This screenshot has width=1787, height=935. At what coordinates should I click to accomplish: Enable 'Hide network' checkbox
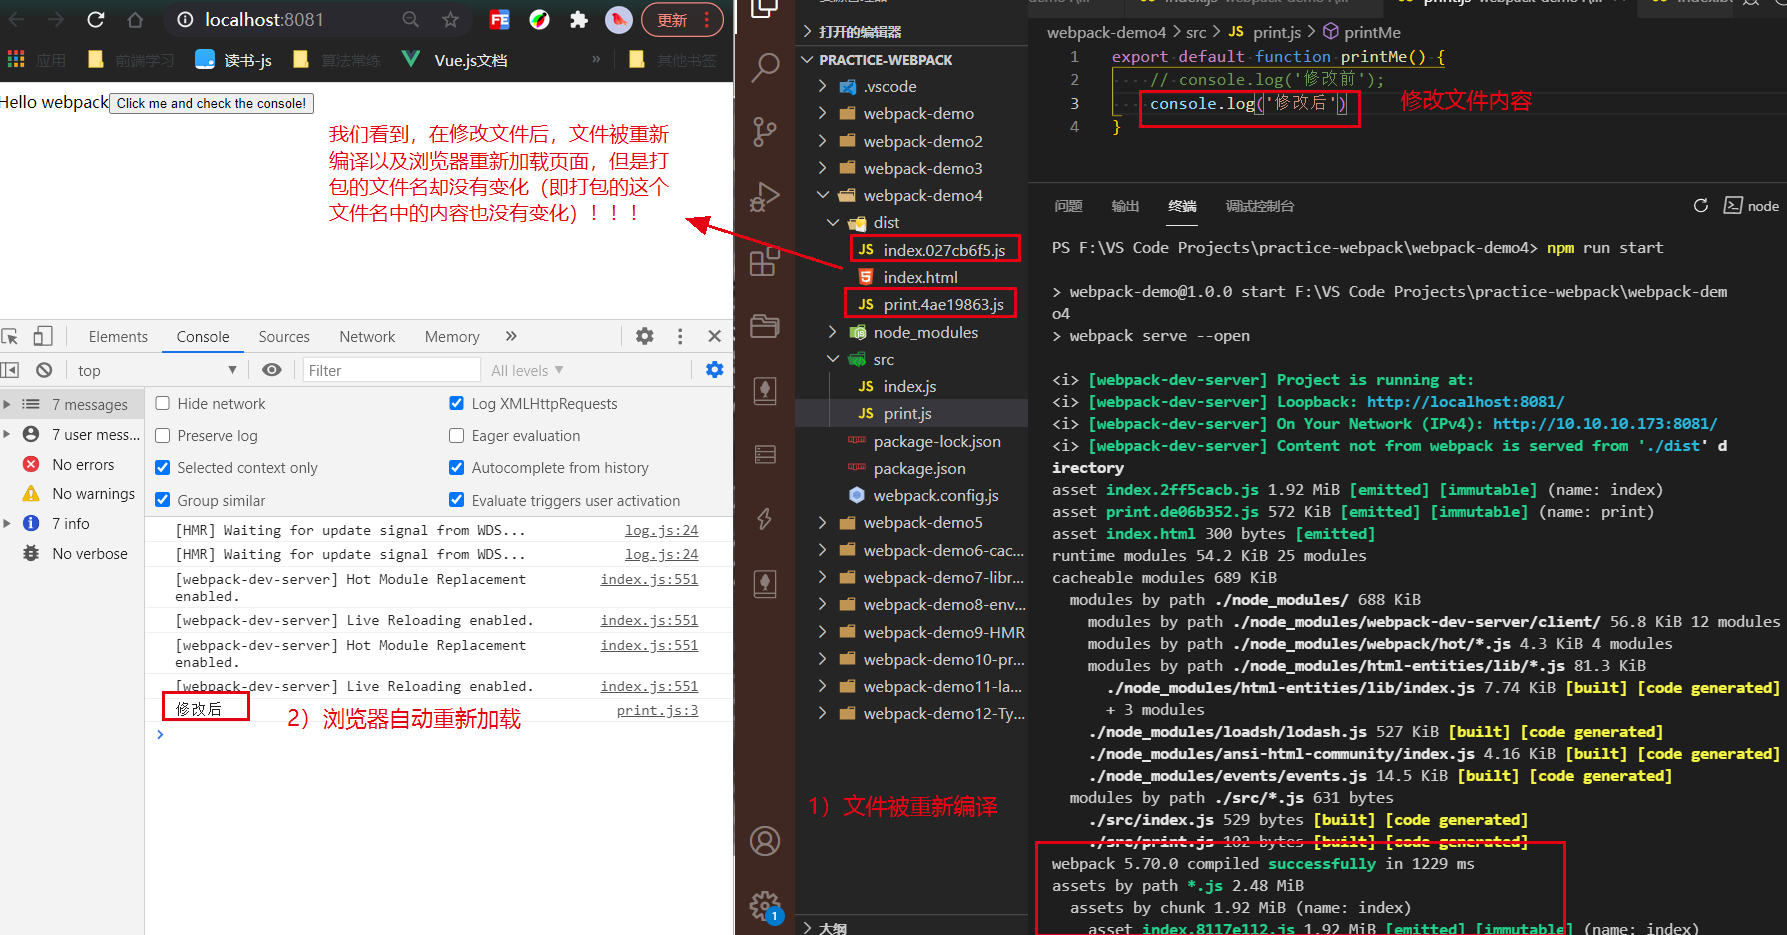[x=162, y=403]
